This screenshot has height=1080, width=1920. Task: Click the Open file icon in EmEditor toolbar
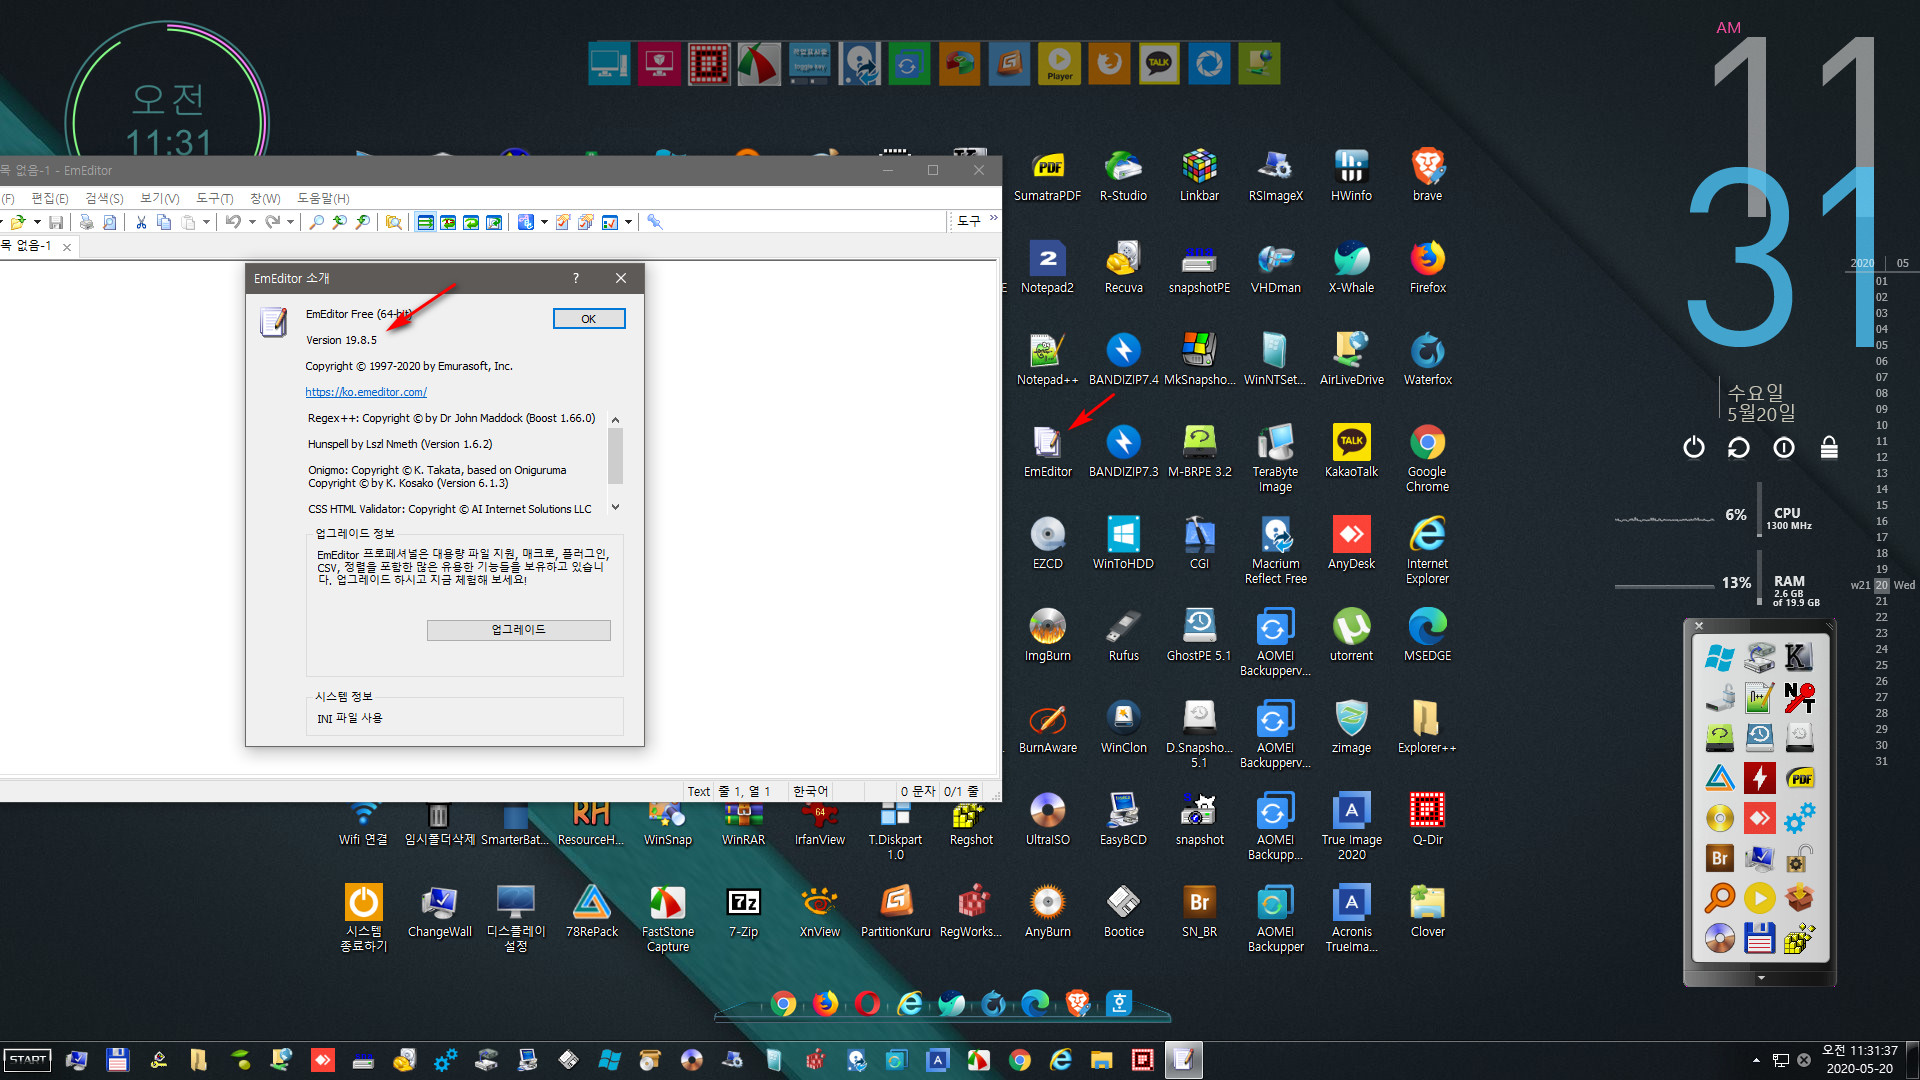pyautogui.click(x=17, y=222)
